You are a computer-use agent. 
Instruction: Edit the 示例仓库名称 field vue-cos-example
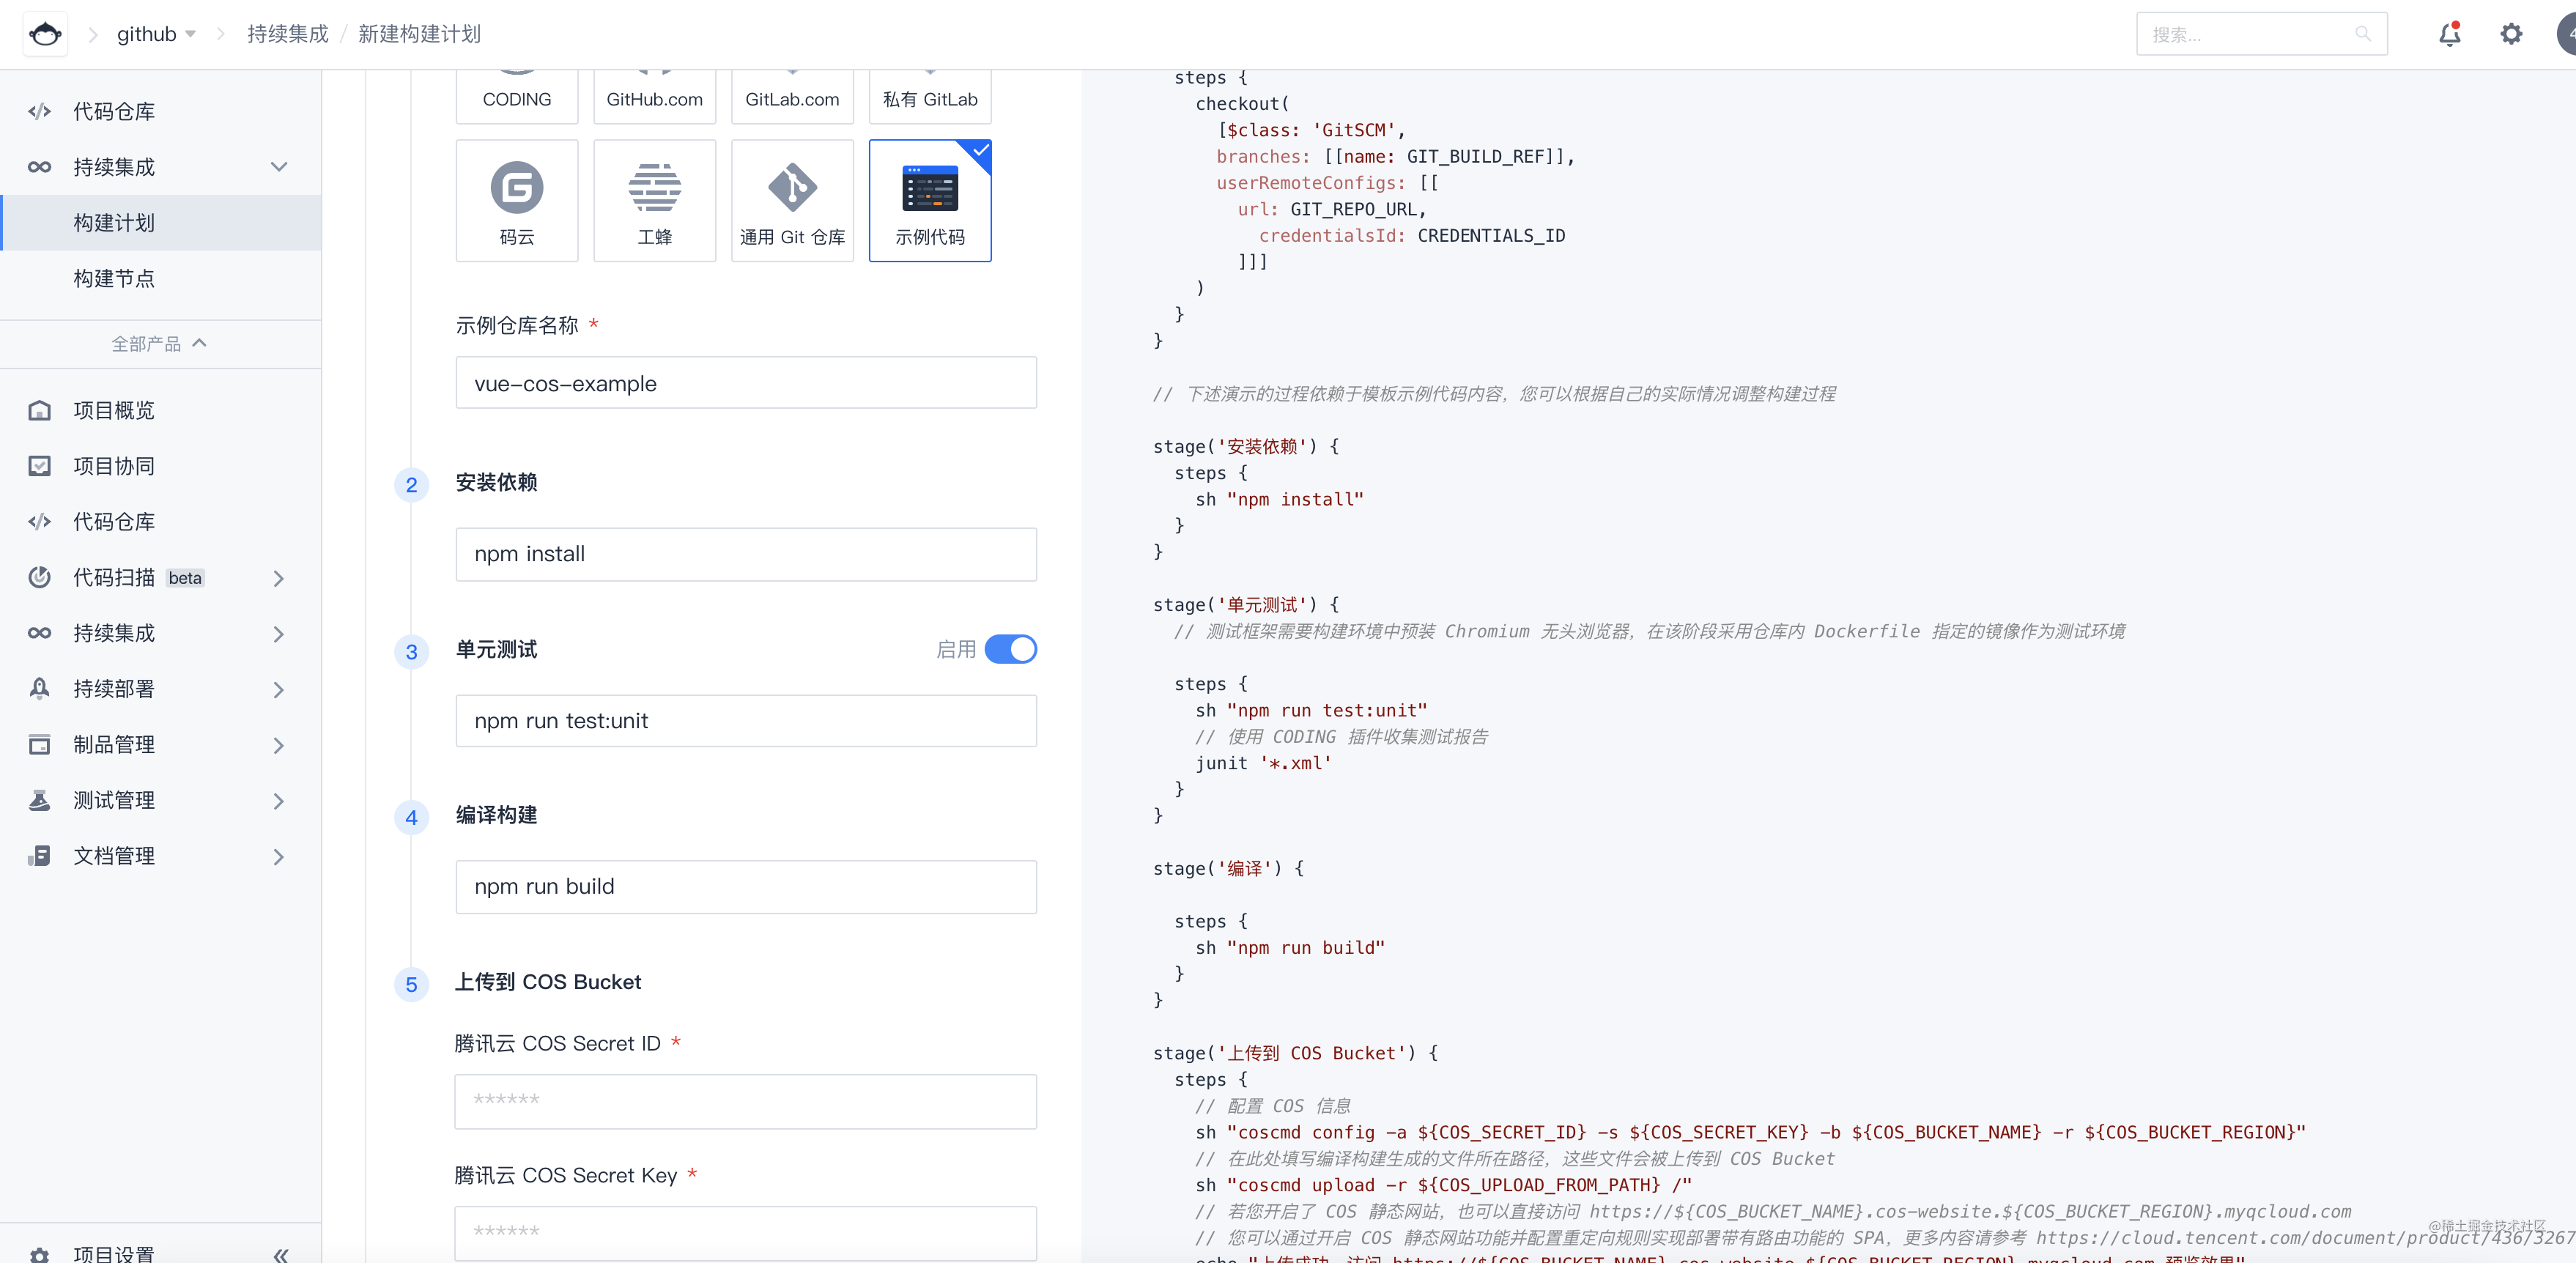[746, 383]
